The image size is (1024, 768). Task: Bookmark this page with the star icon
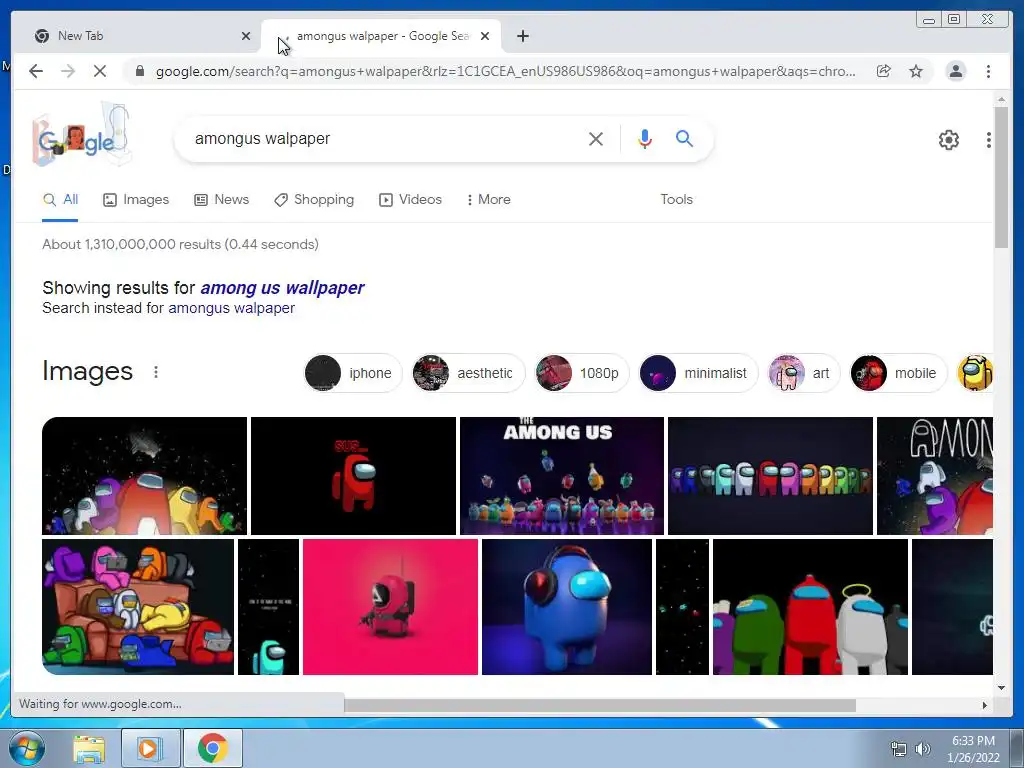tap(916, 71)
